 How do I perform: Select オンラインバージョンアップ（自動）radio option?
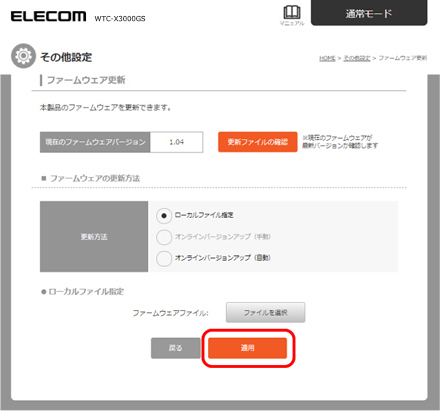pyautogui.click(x=164, y=258)
